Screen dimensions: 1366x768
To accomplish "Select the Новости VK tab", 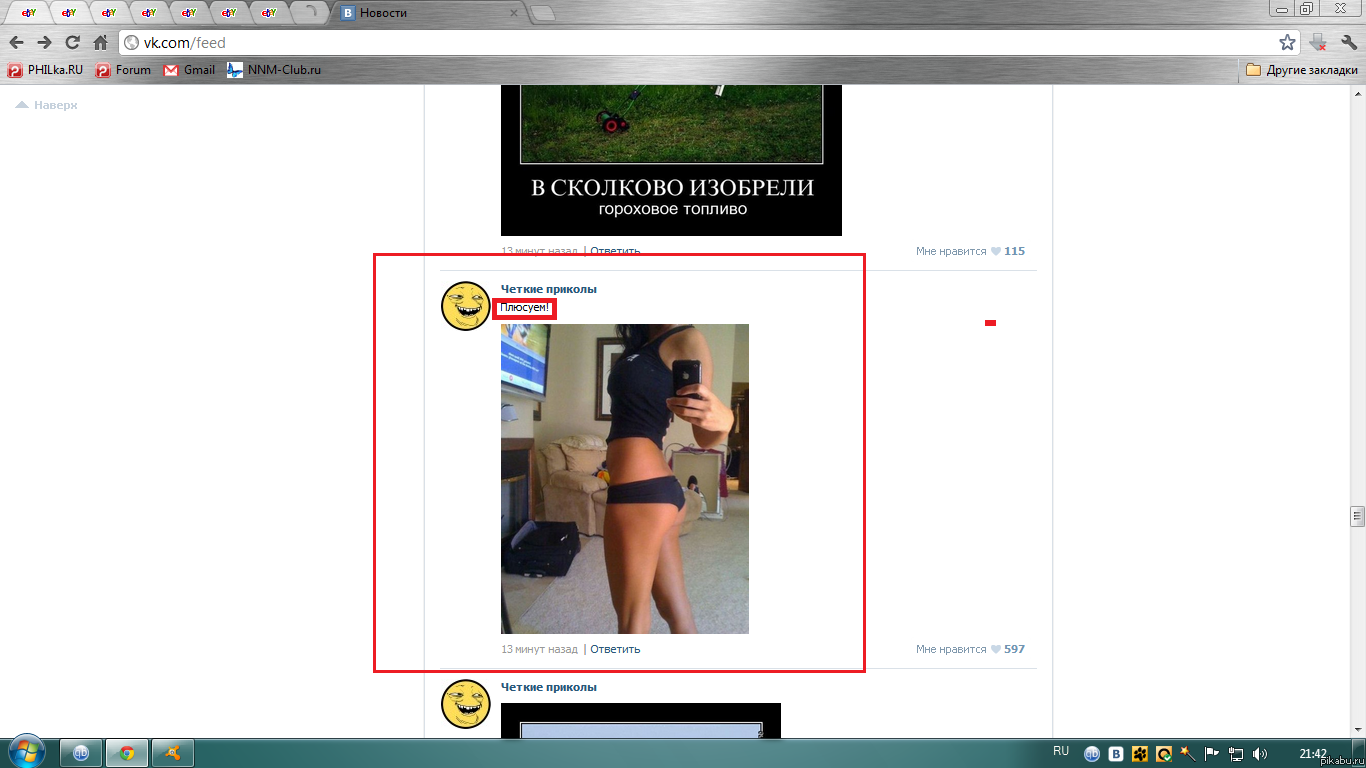I will coord(430,13).
